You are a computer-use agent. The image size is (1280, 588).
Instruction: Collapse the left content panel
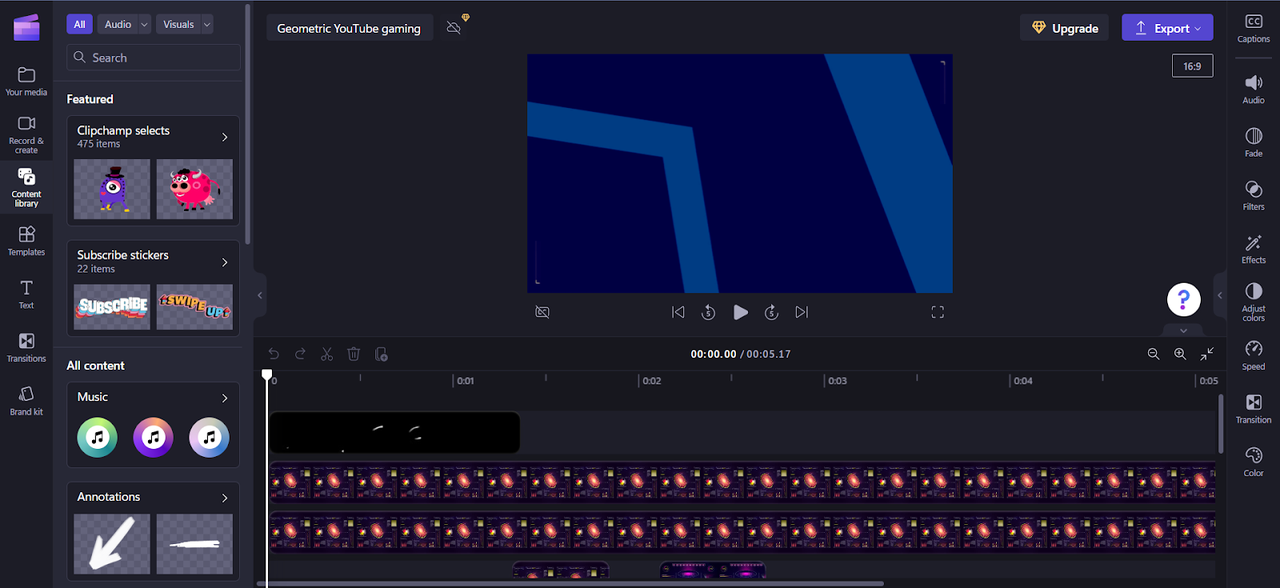(x=260, y=296)
